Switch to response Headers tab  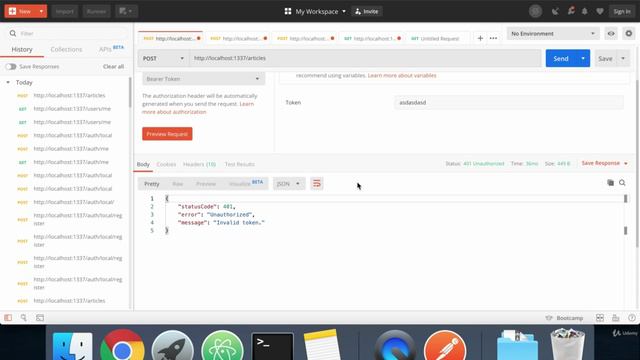pyautogui.click(x=199, y=164)
